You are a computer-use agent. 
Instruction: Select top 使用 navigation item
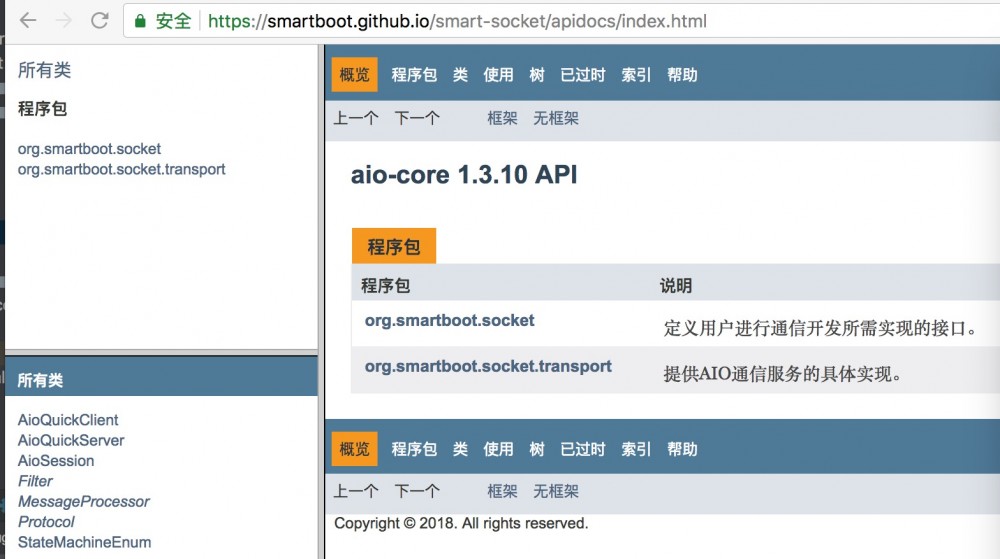tap(498, 75)
